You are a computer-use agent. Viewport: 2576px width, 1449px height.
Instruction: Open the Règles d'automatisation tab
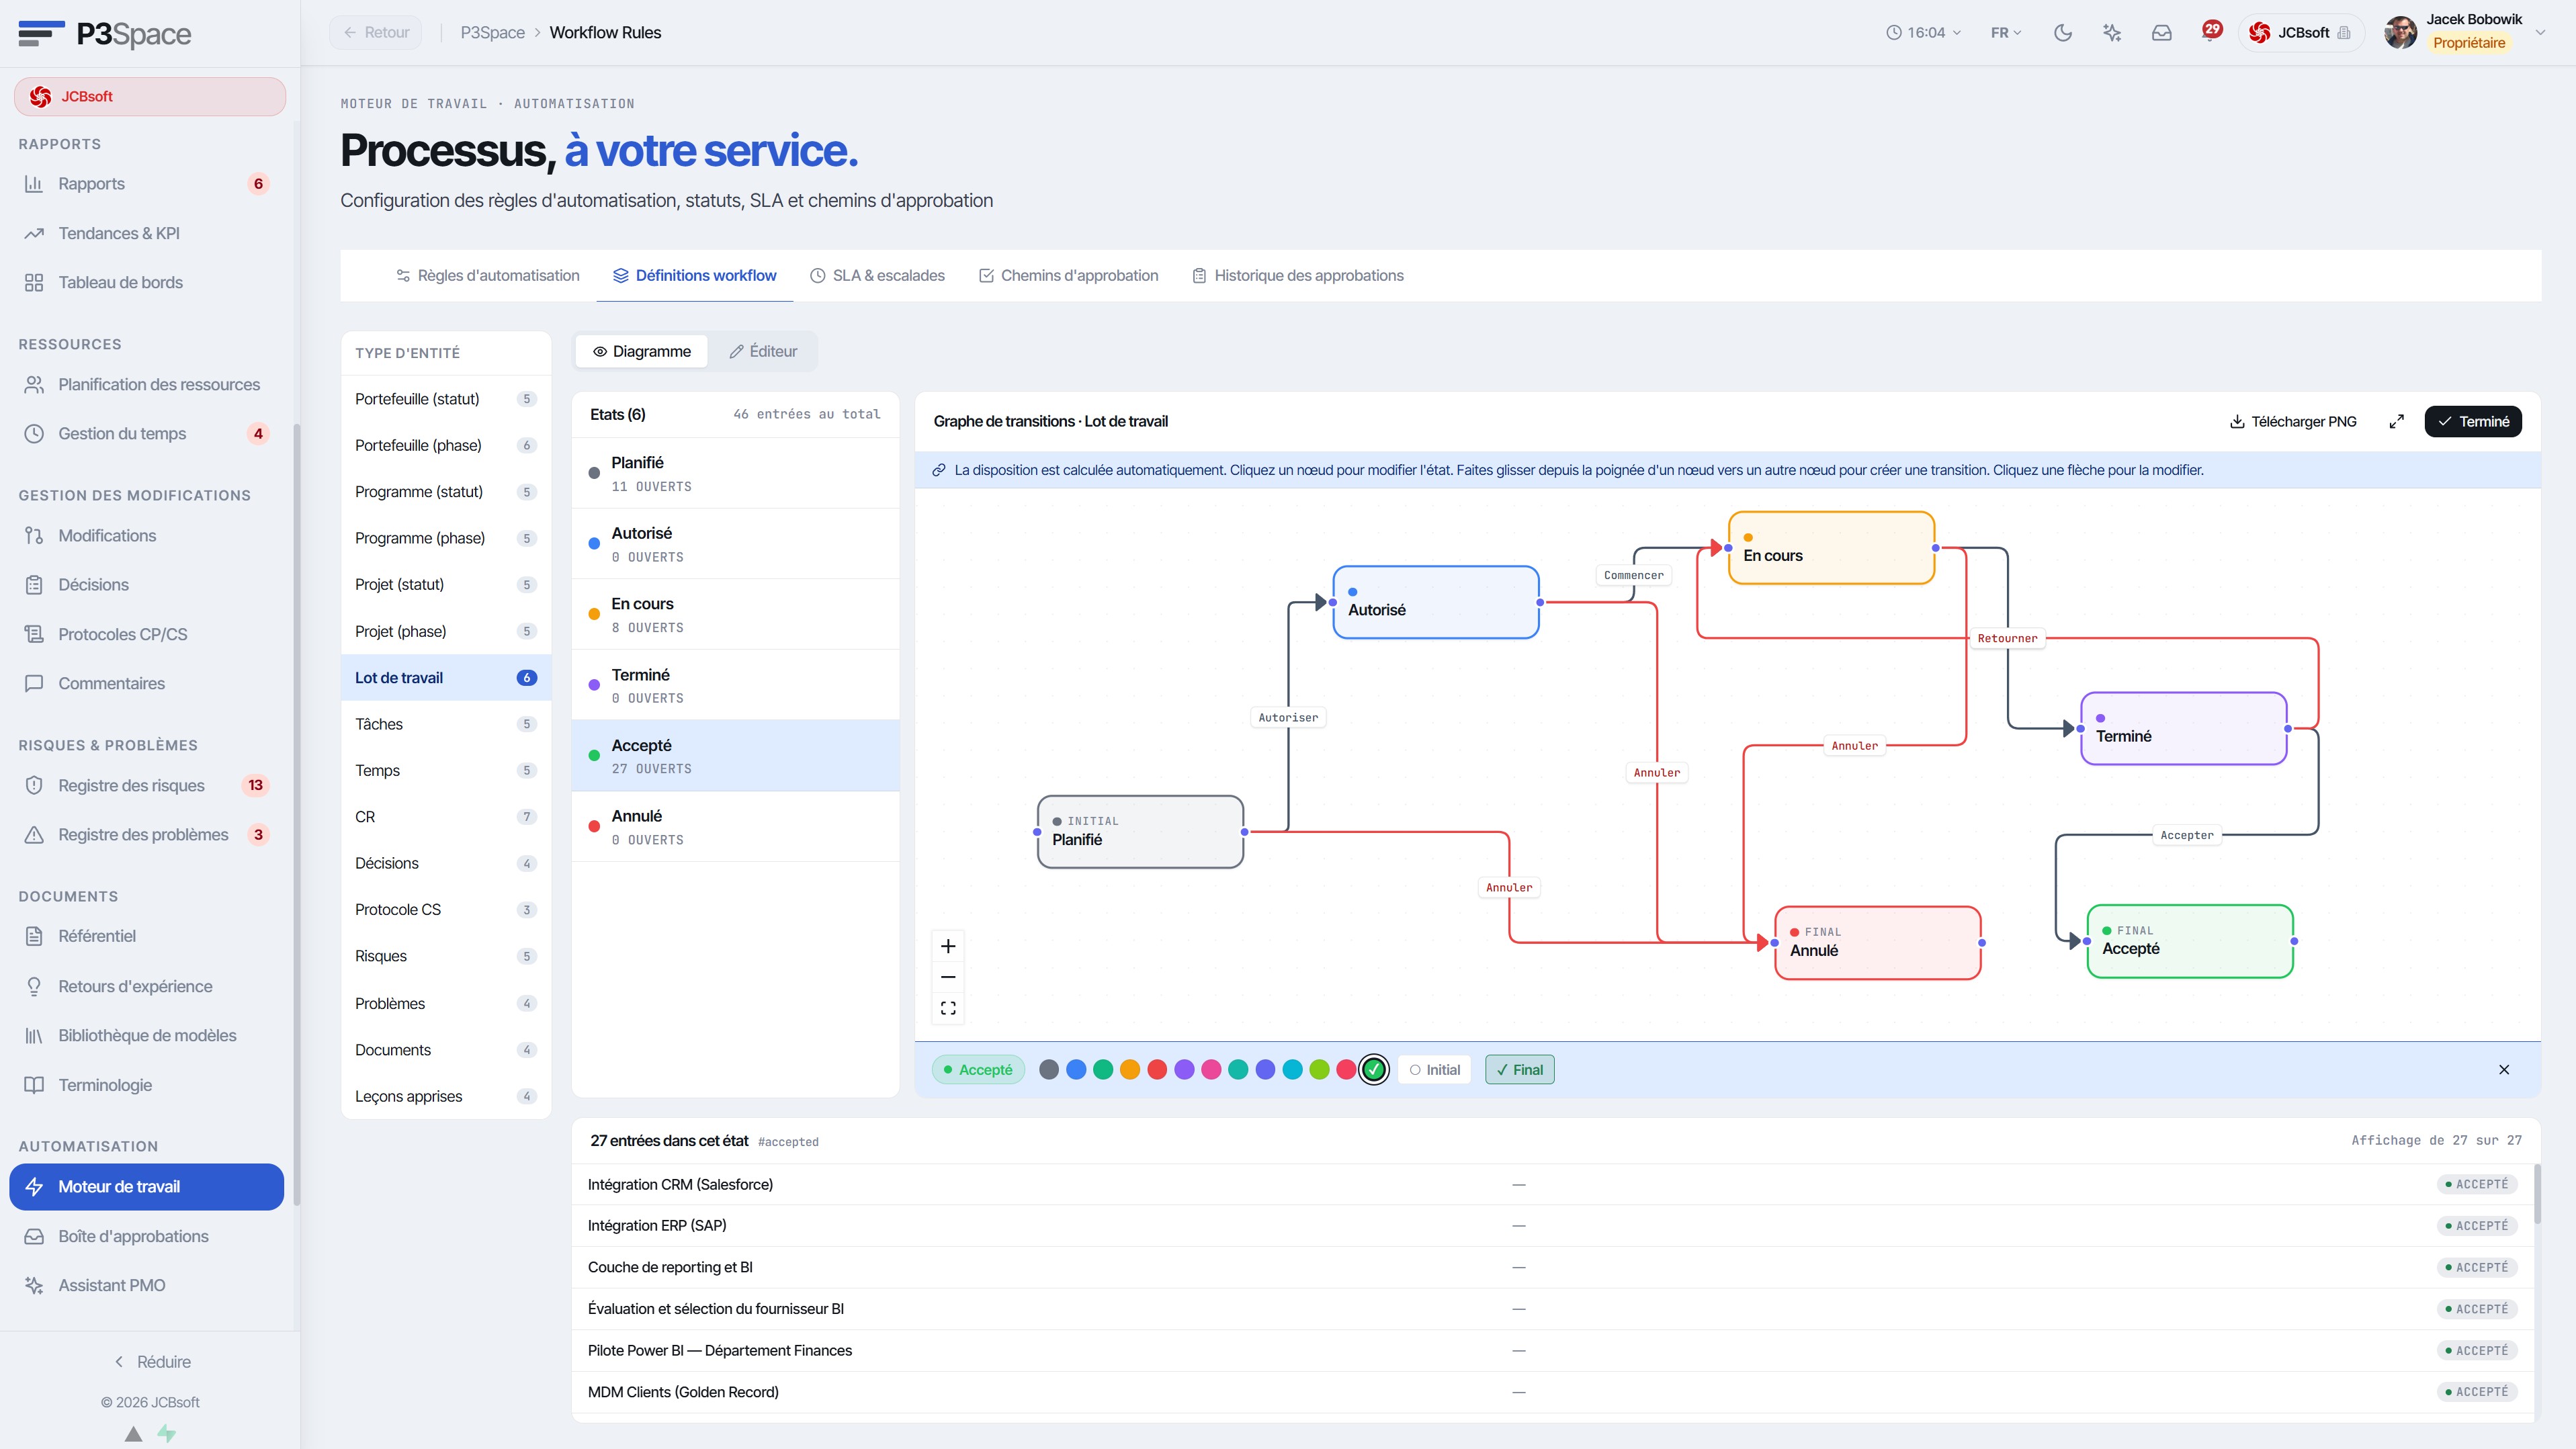point(487,275)
